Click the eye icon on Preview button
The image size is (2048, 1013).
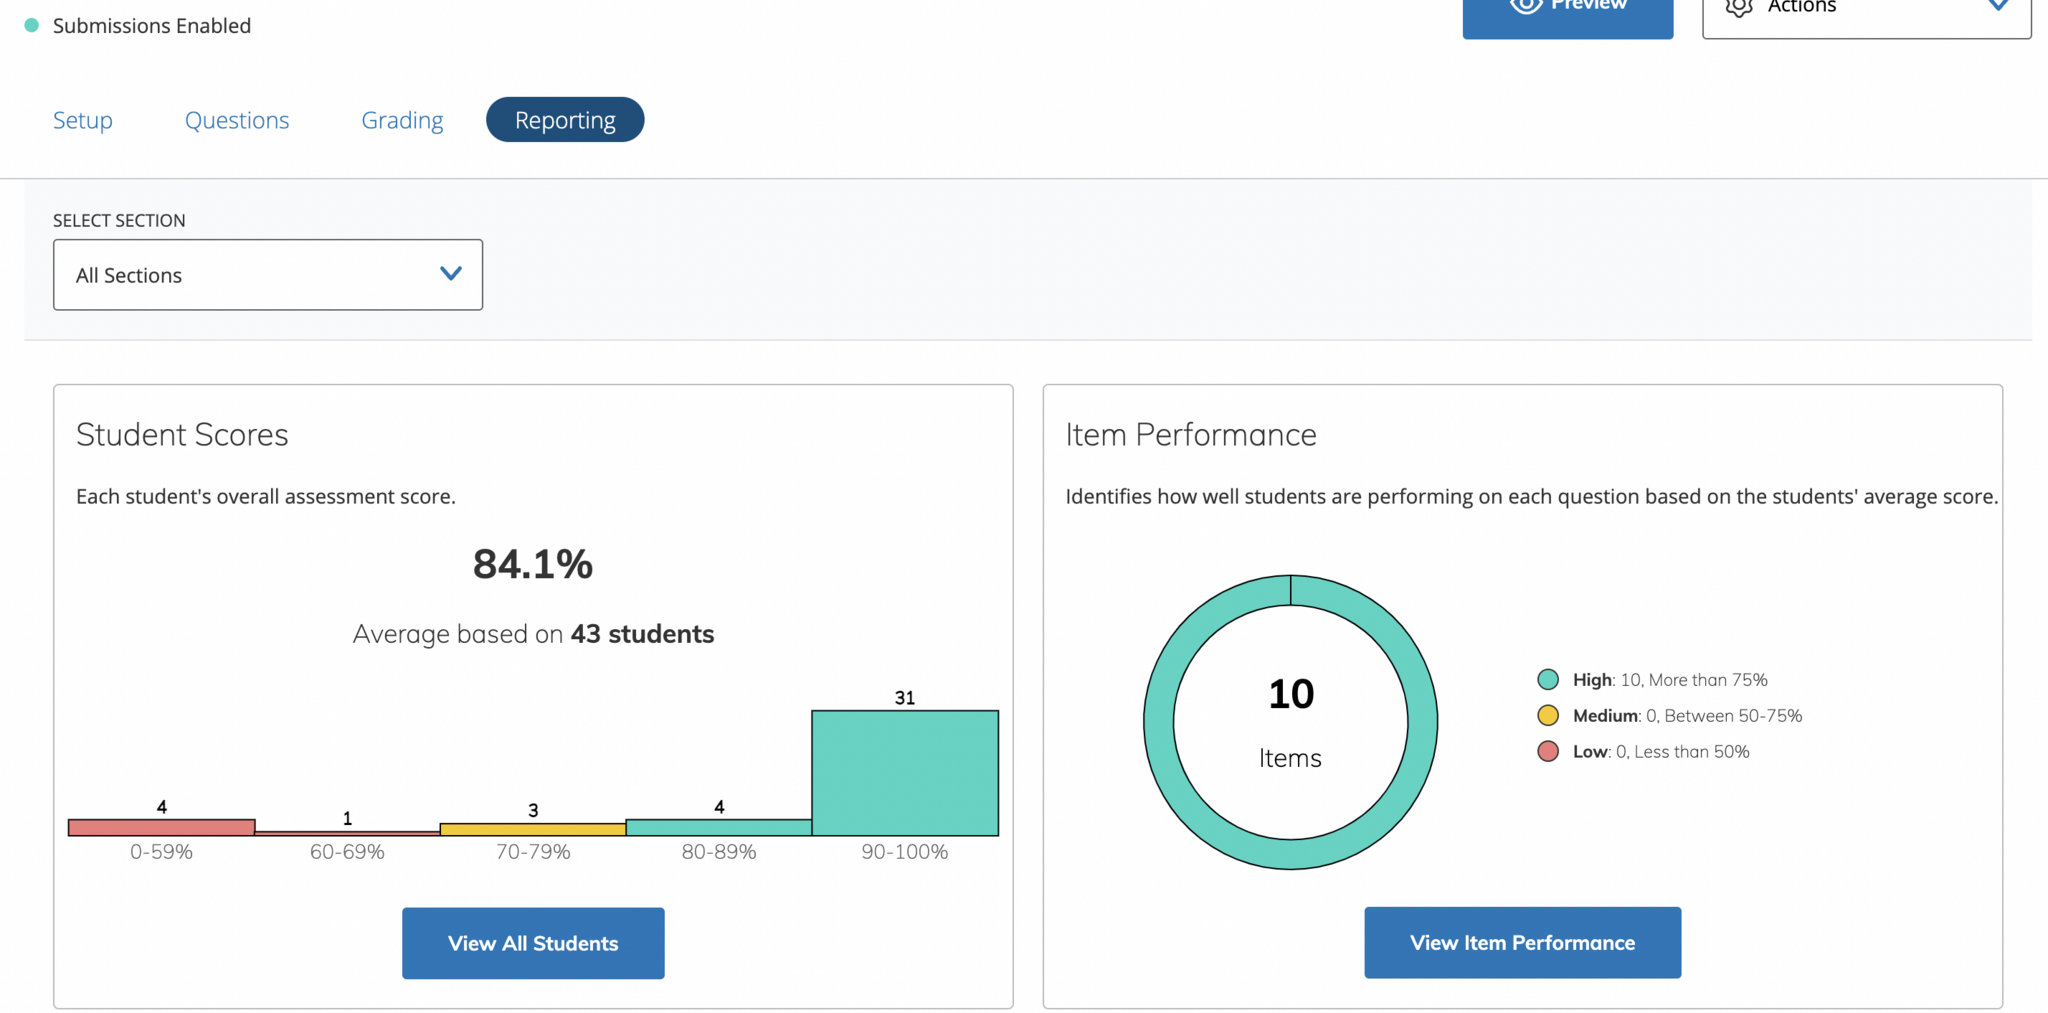tap(1525, 6)
